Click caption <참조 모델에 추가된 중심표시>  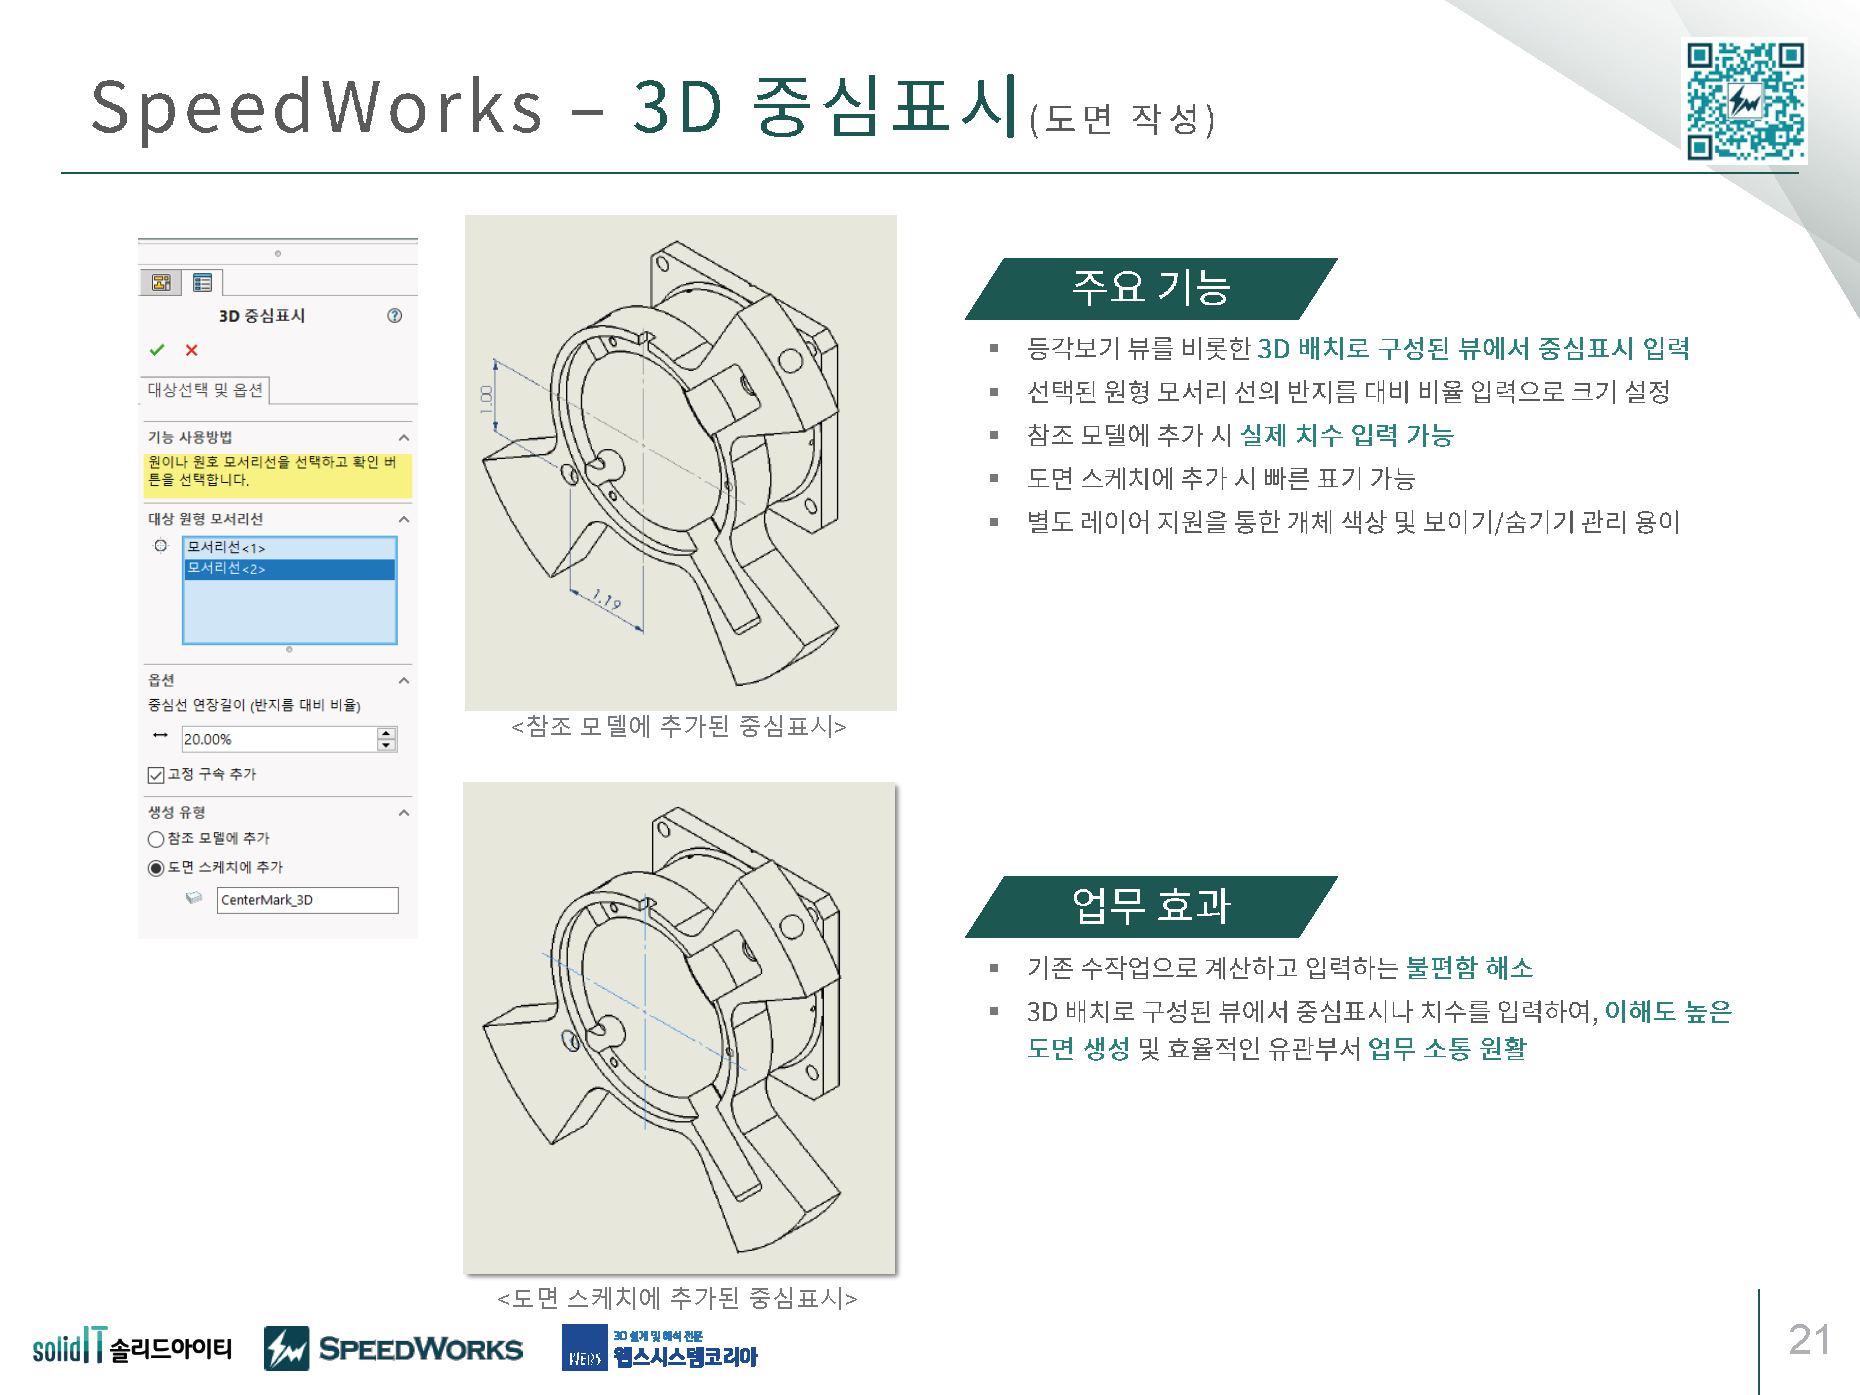point(679,726)
